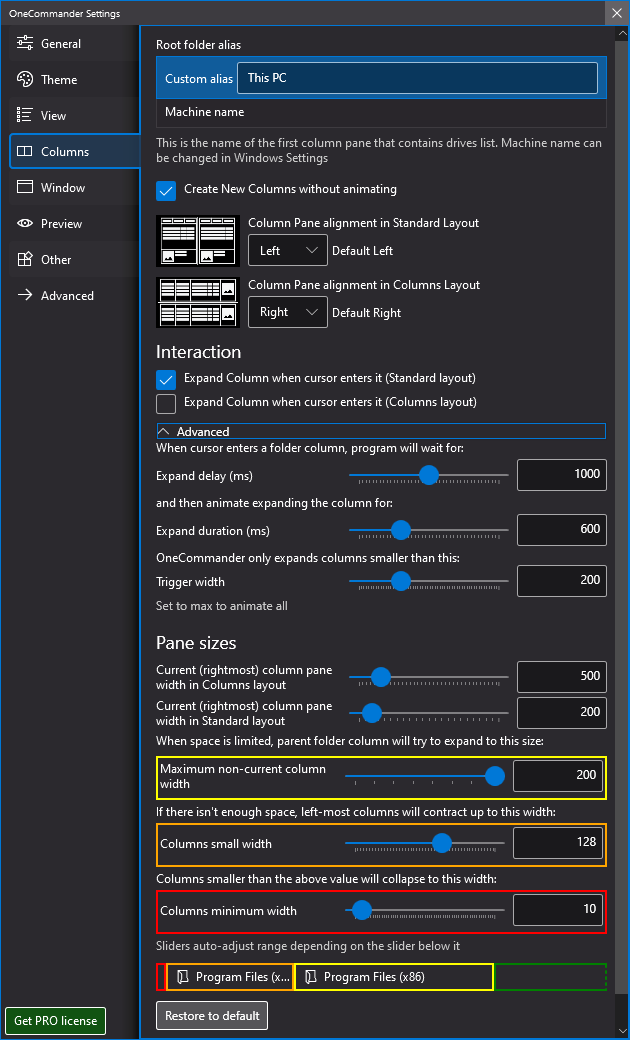Open Columns Layout alignment dropdown set to Right
The height and width of the screenshot is (1040, 630).
pyautogui.click(x=287, y=312)
